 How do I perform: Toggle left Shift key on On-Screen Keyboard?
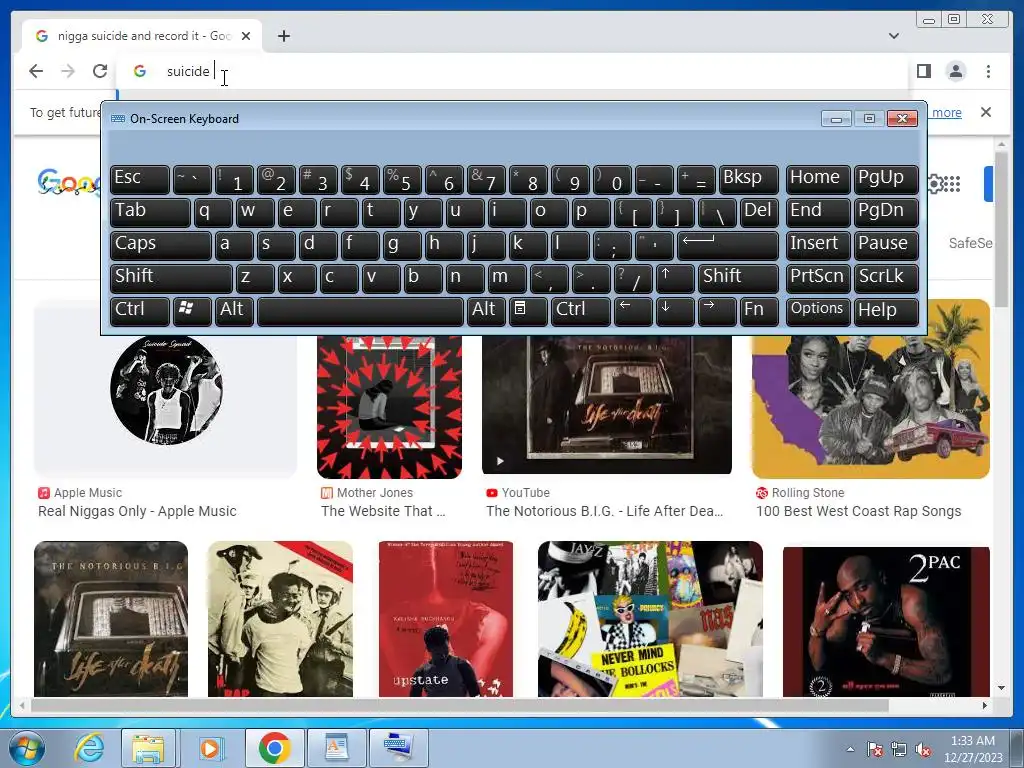pos(171,278)
